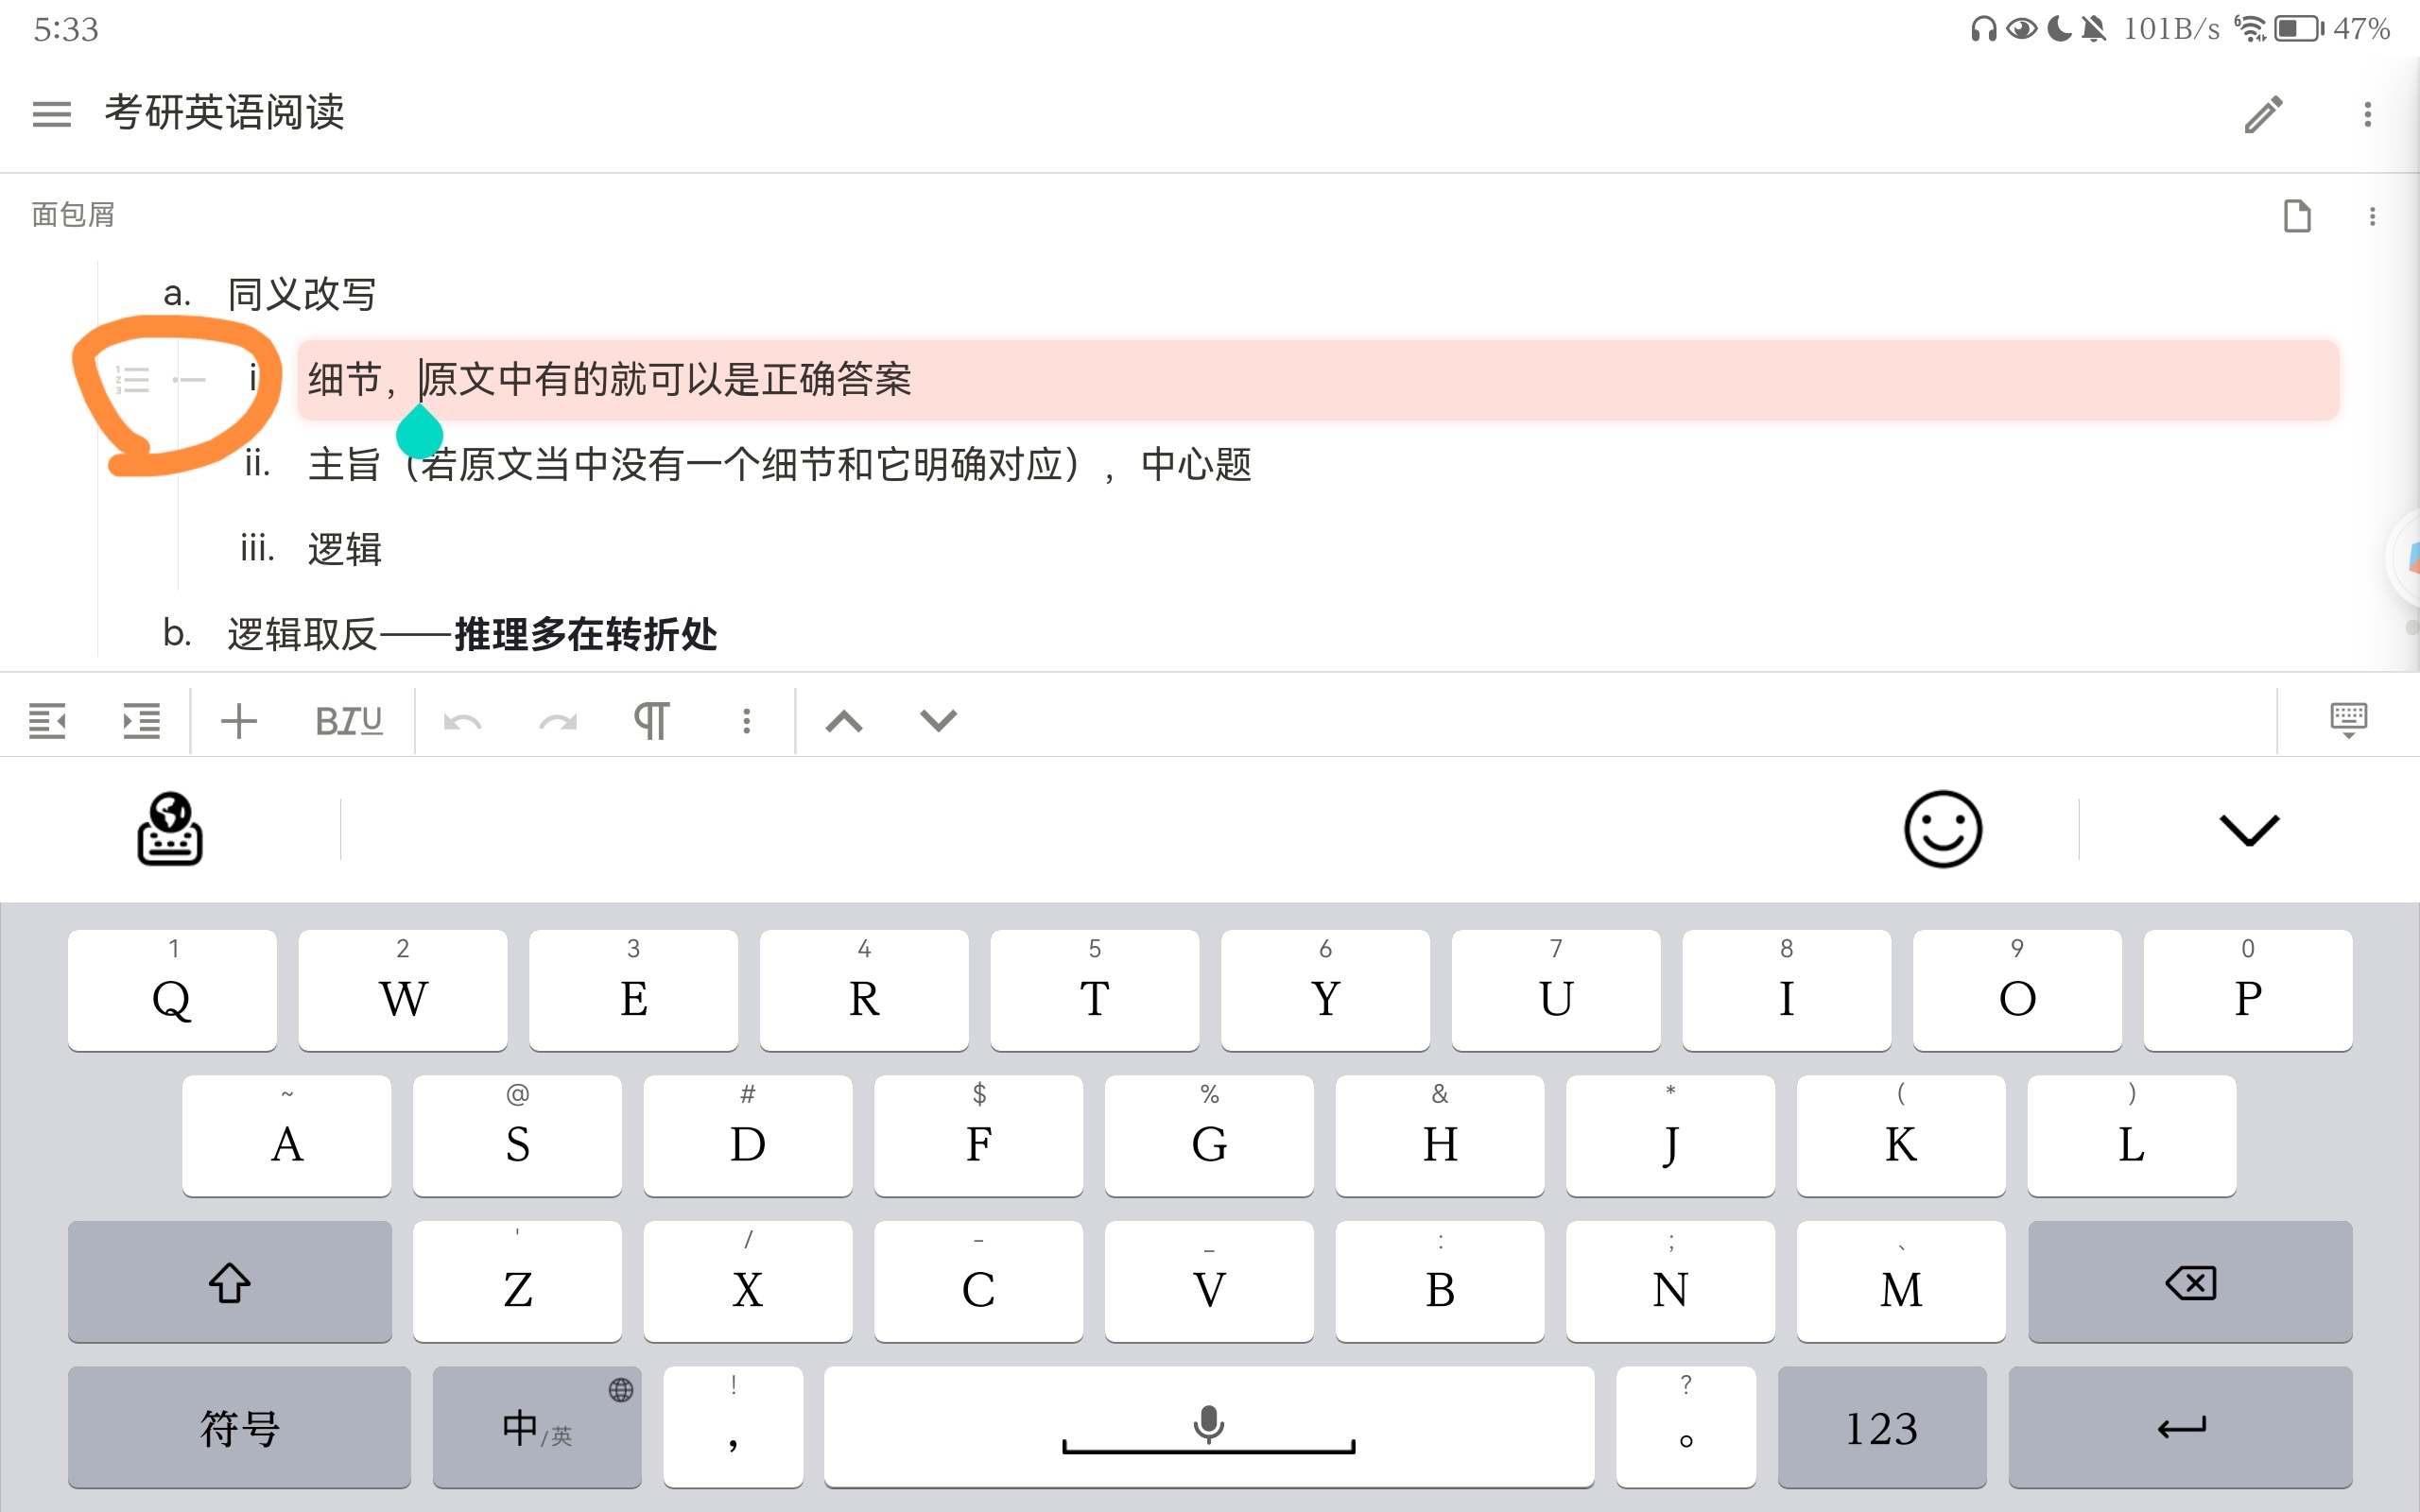Toggle the Shift key
2420x1512 pixels.
(229, 1281)
